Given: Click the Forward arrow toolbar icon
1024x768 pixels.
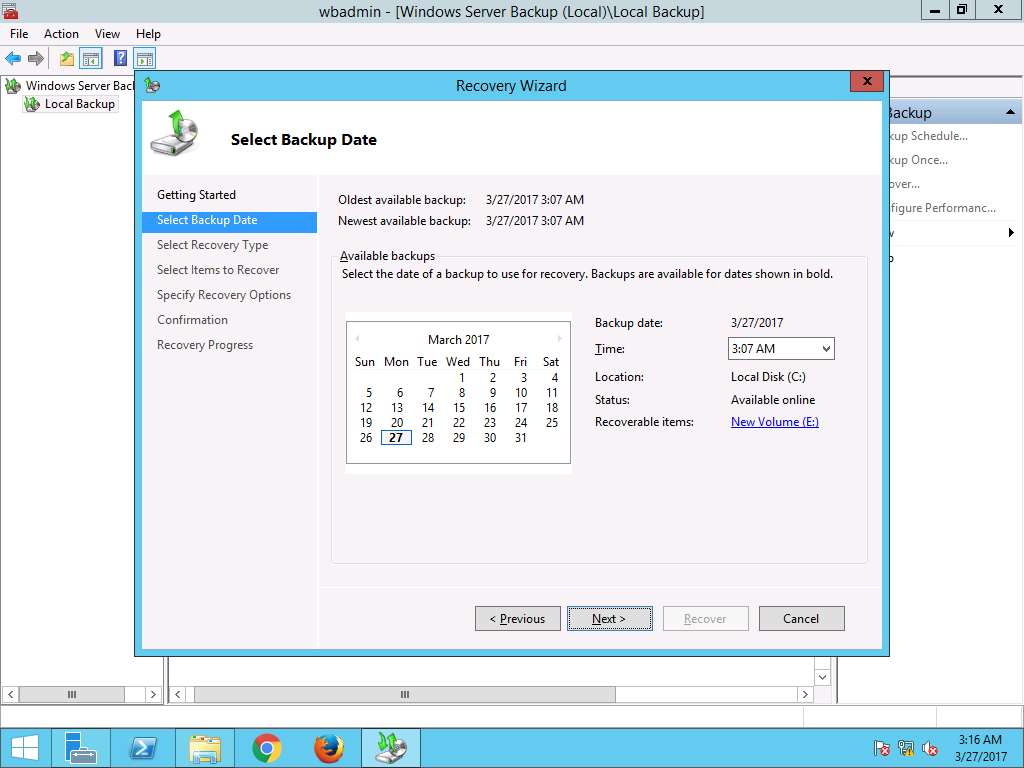Looking at the screenshot, I should pos(36,59).
